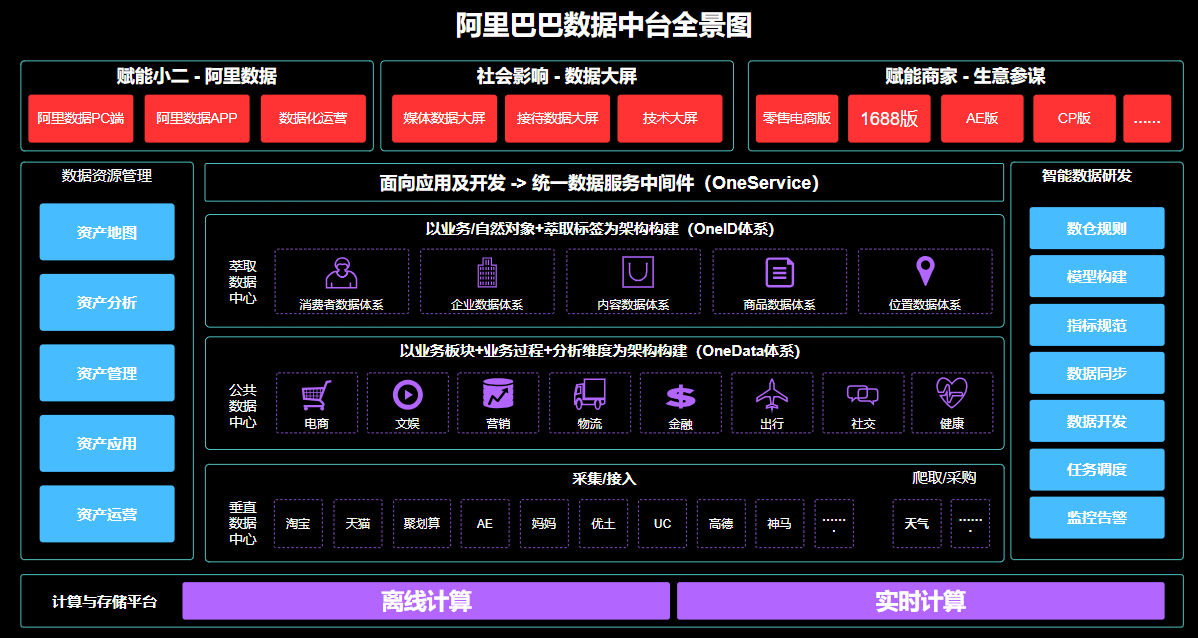Click the 聚划算 data source box
This screenshot has width=1198, height=638.
point(422,523)
